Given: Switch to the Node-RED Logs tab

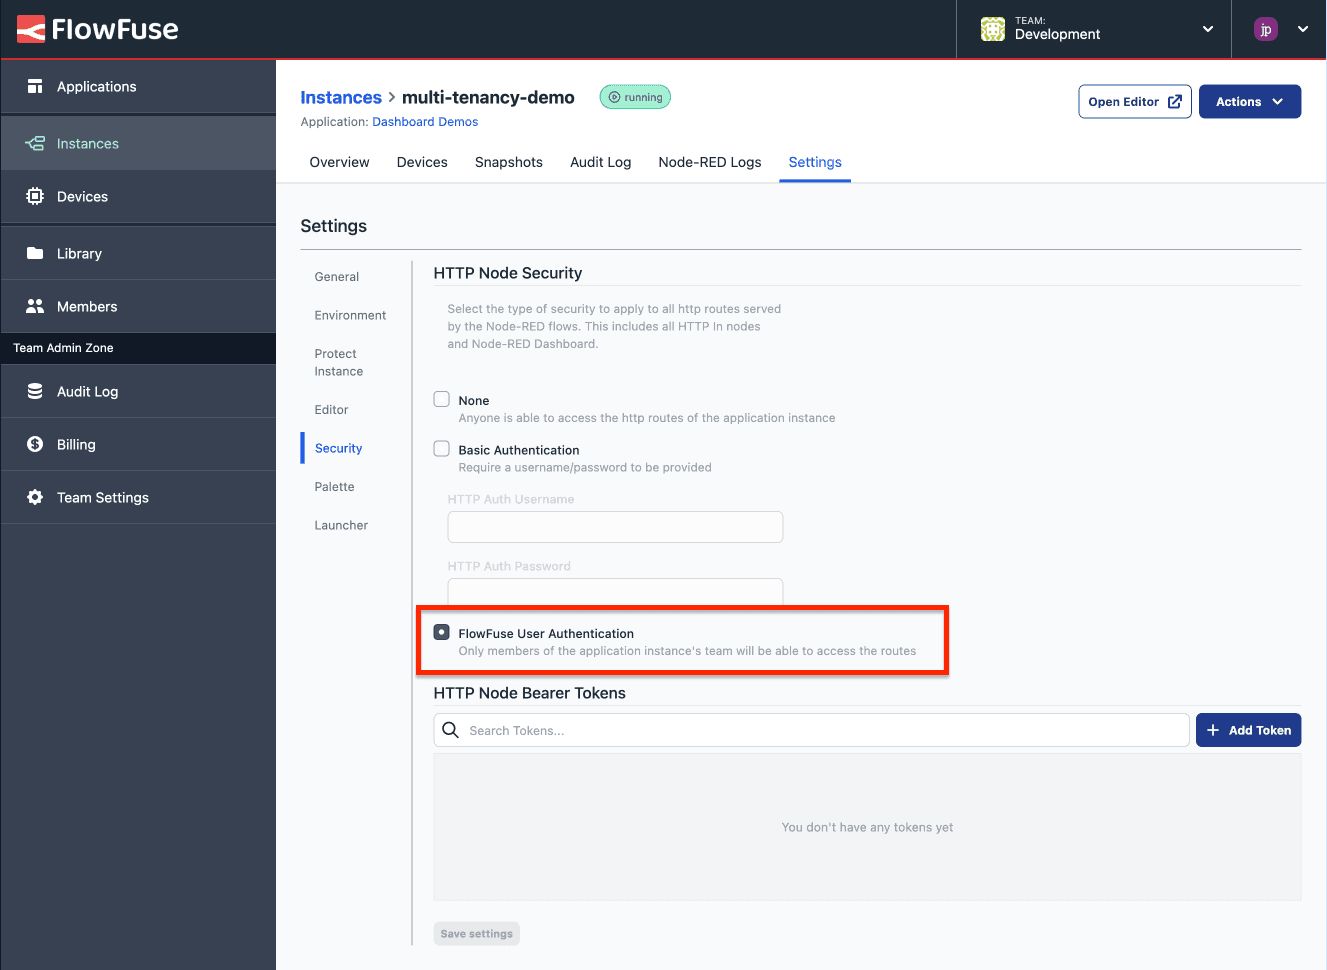Looking at the screenshot, I should coord(709,162).
